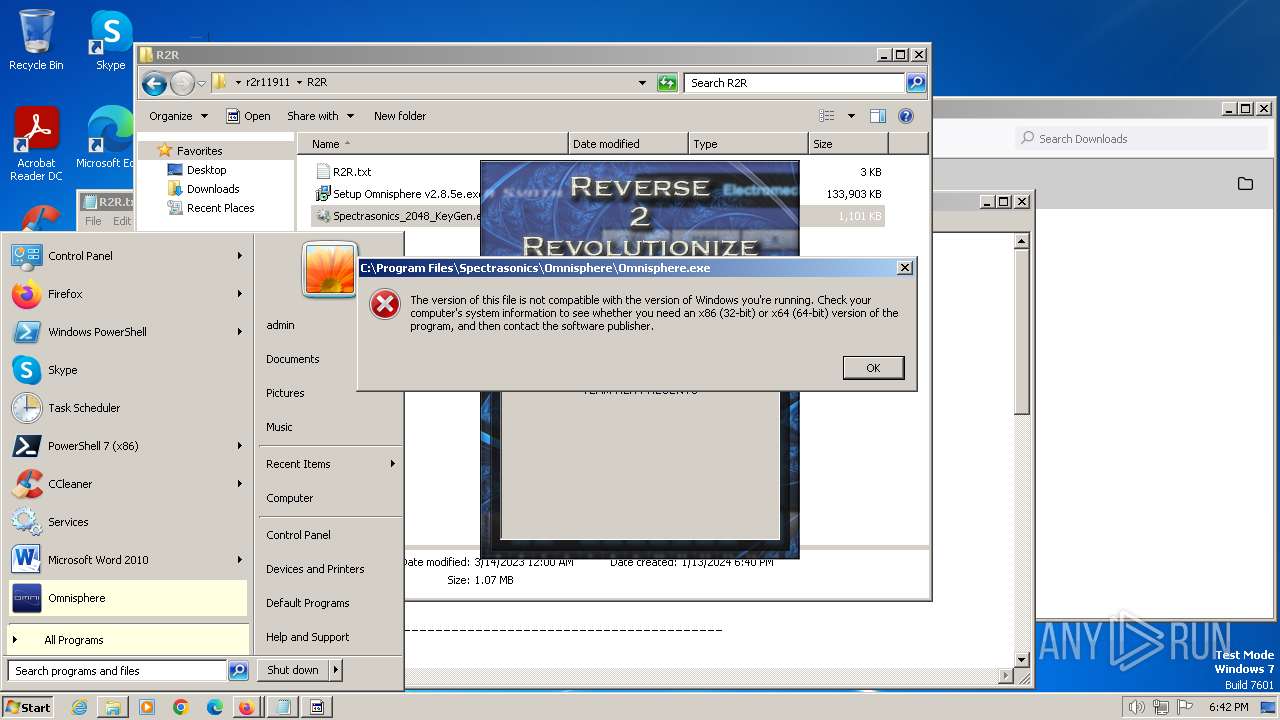Open Microsoft Edge from the taskbar
Screen dimensions: 1280x720
pos(215,707)
